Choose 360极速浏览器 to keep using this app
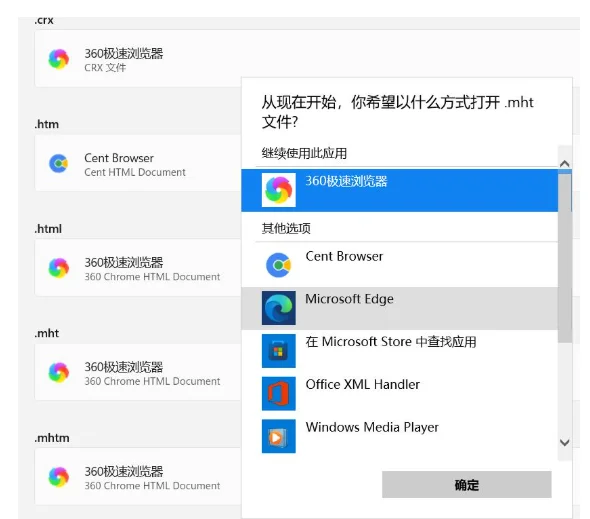The width and height of the screenshot is (590, 519). coord(400,190)
